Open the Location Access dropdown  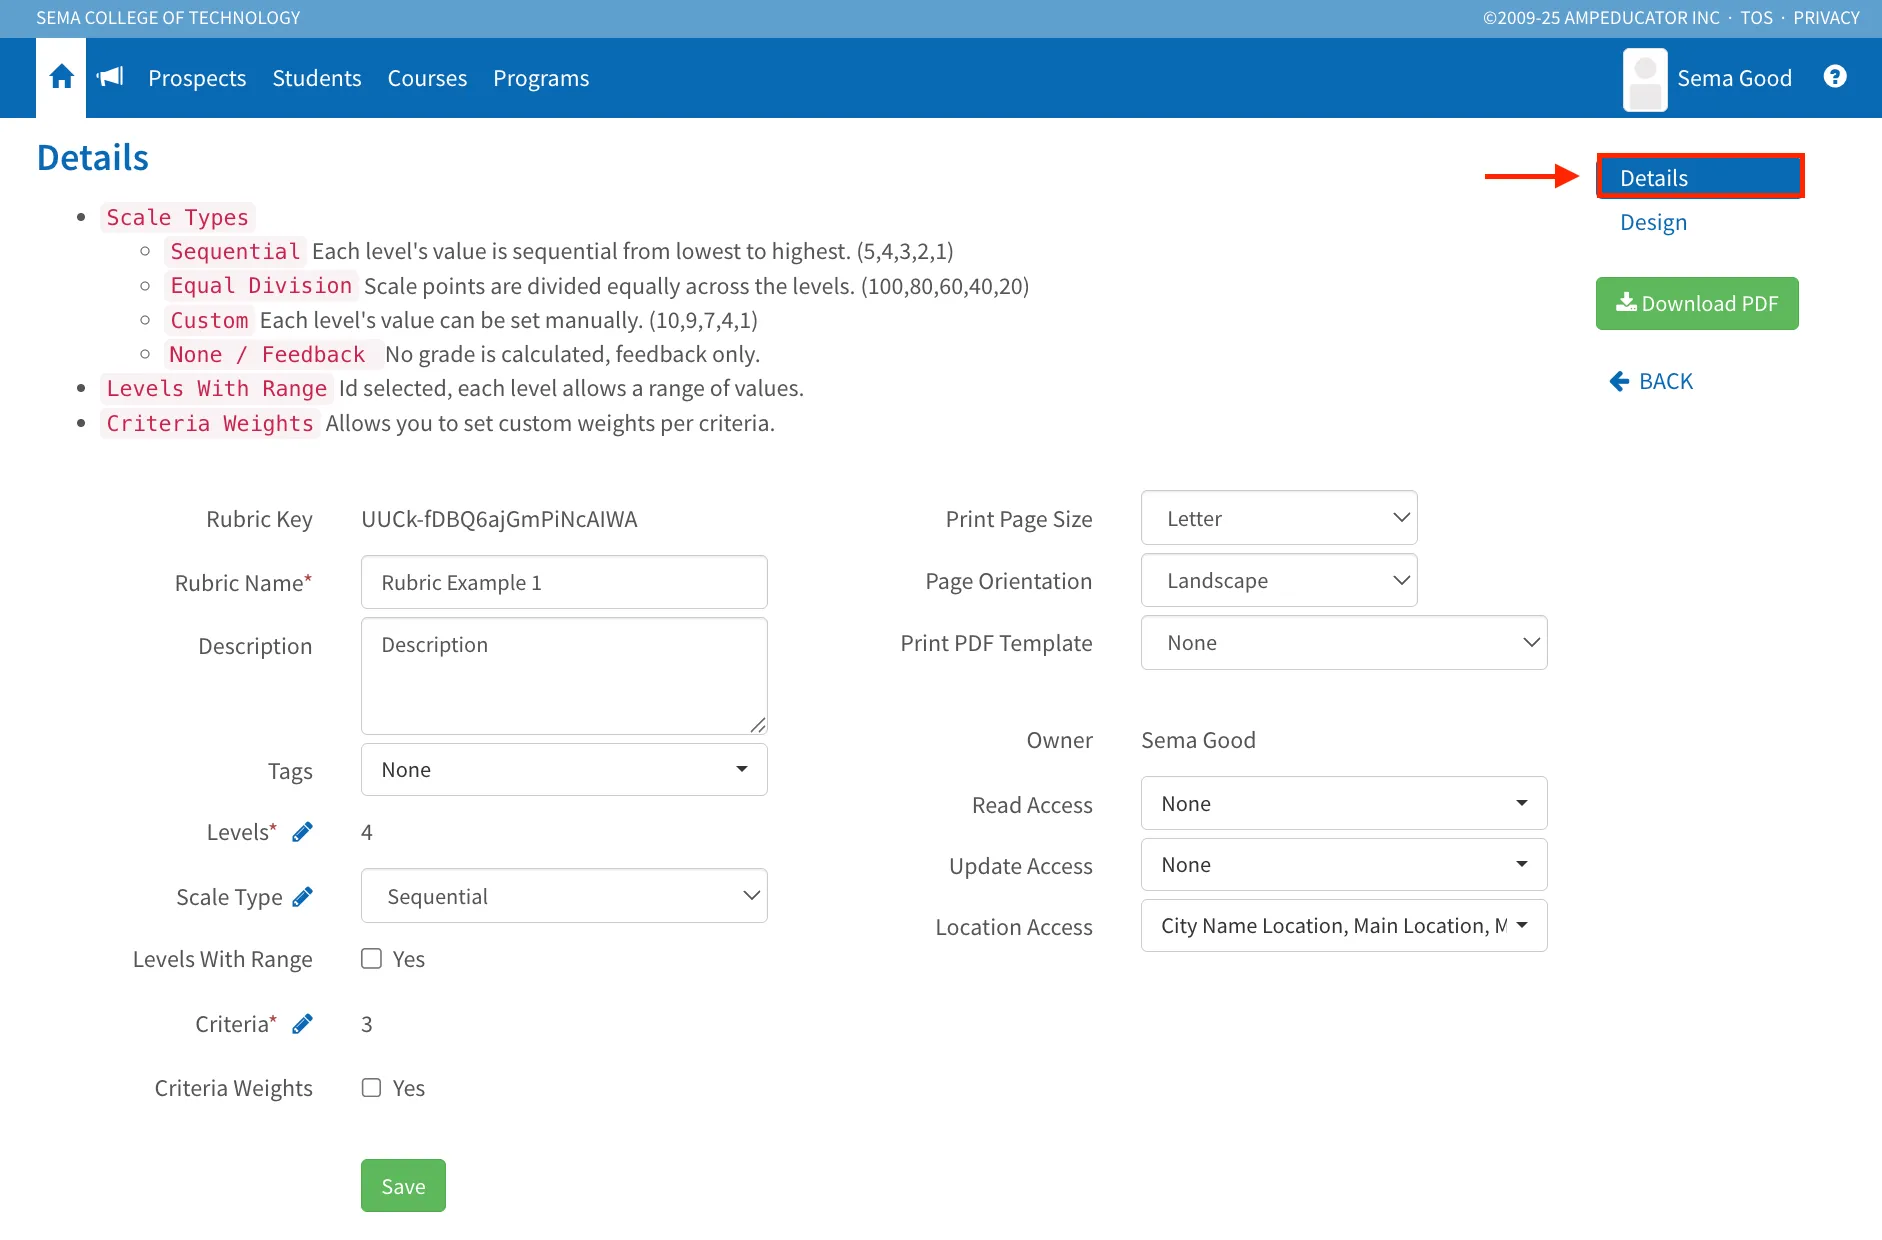pyautogui.click(x=1344, y=926)
